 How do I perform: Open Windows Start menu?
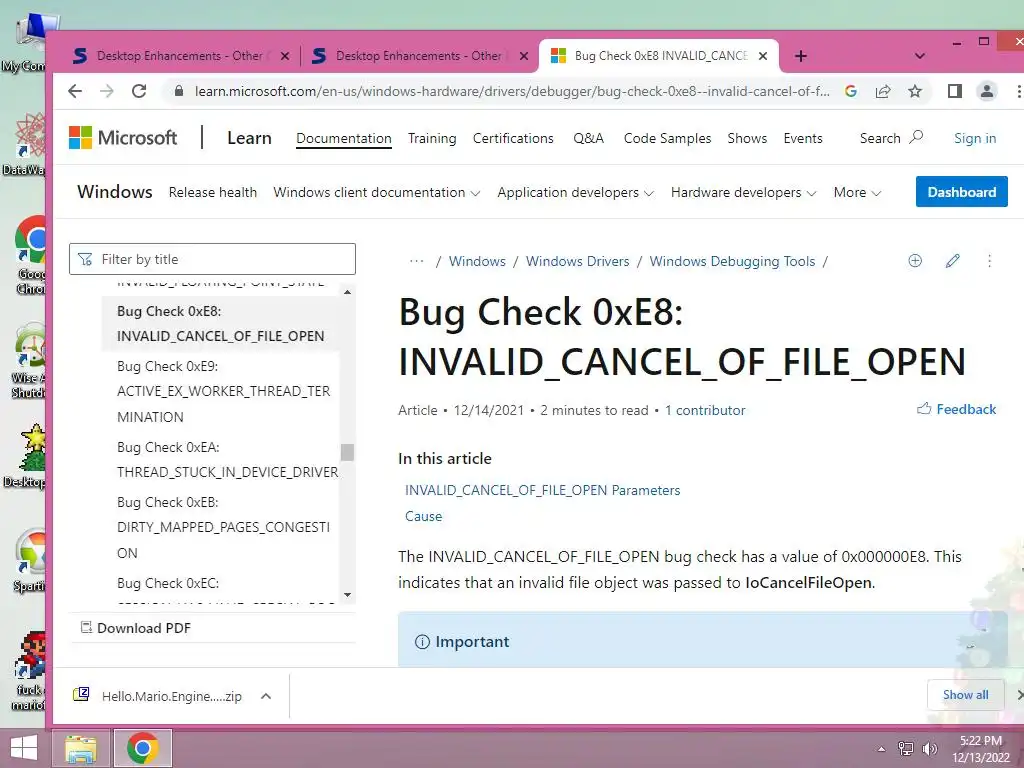coord(24,748)
